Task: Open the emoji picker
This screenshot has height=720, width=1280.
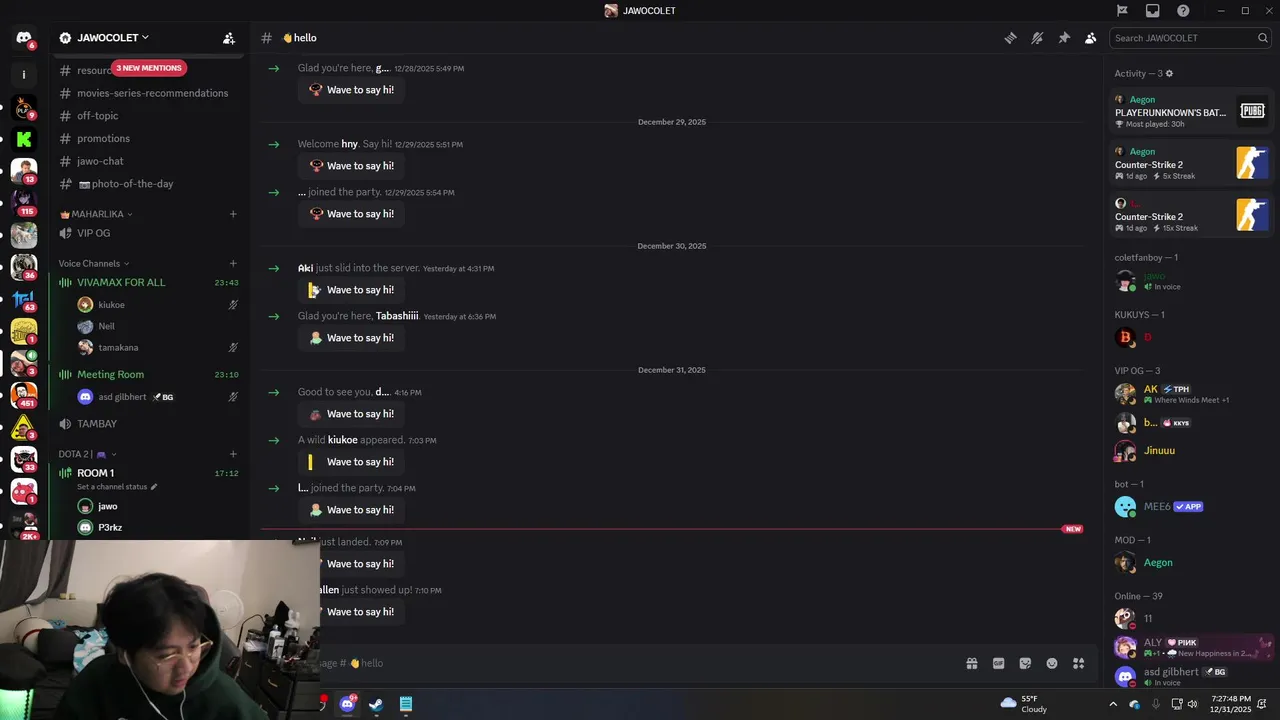Action: 1052,663
